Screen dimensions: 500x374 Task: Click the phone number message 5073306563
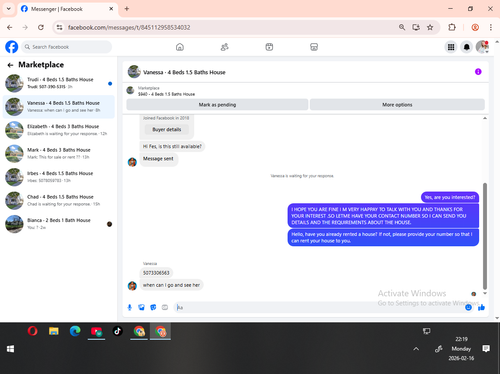coord(156,273)
